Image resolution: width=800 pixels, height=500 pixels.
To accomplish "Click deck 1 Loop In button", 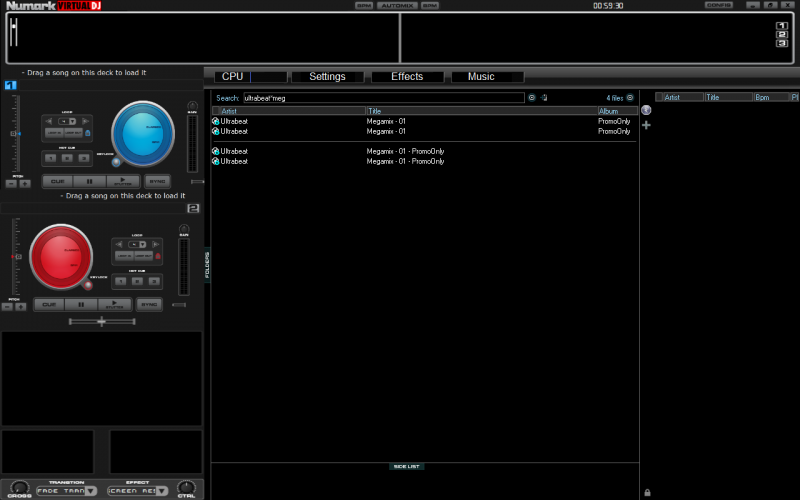I will tap(54, 133).
